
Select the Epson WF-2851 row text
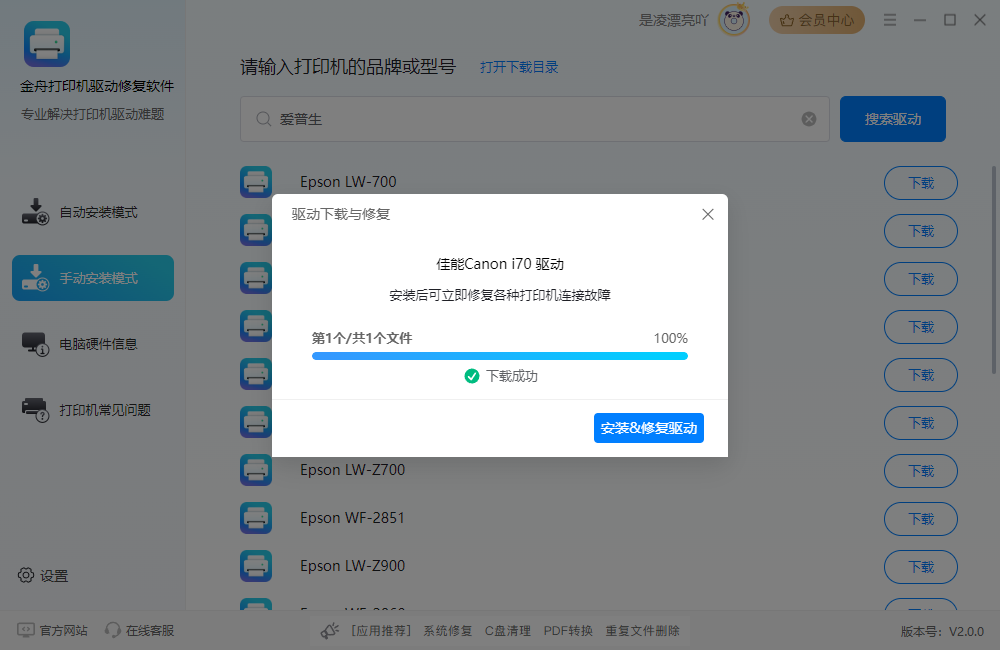352,518
